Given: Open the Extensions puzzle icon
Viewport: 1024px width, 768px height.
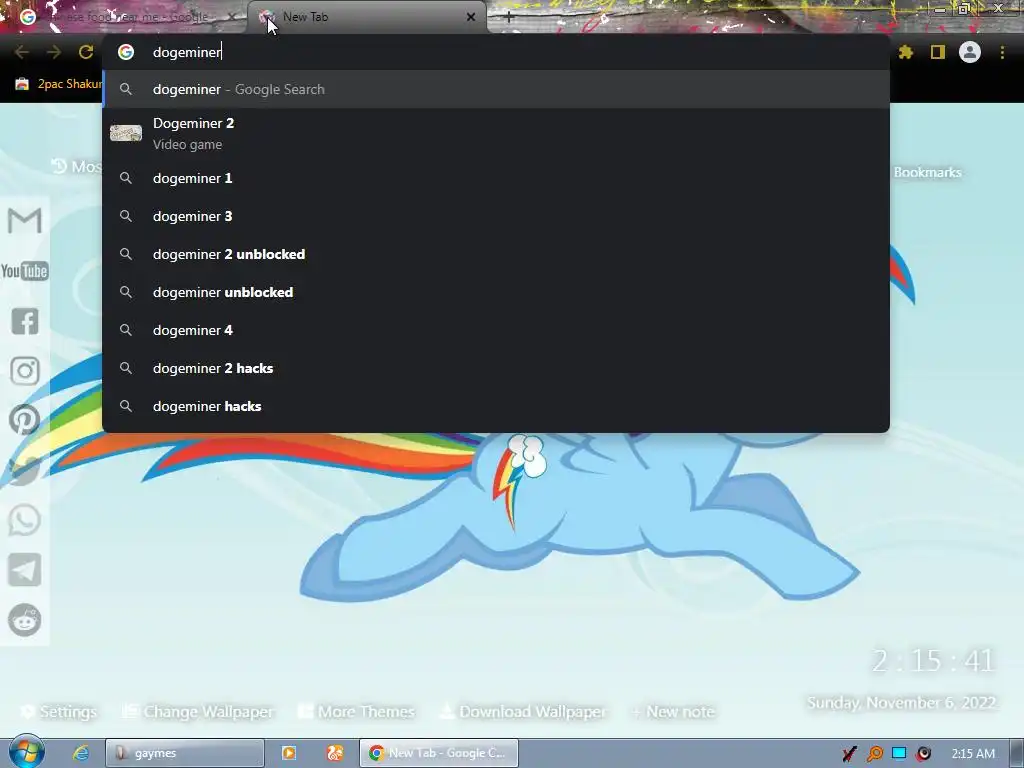Looking at the screenshot, I should coord(906,52).
